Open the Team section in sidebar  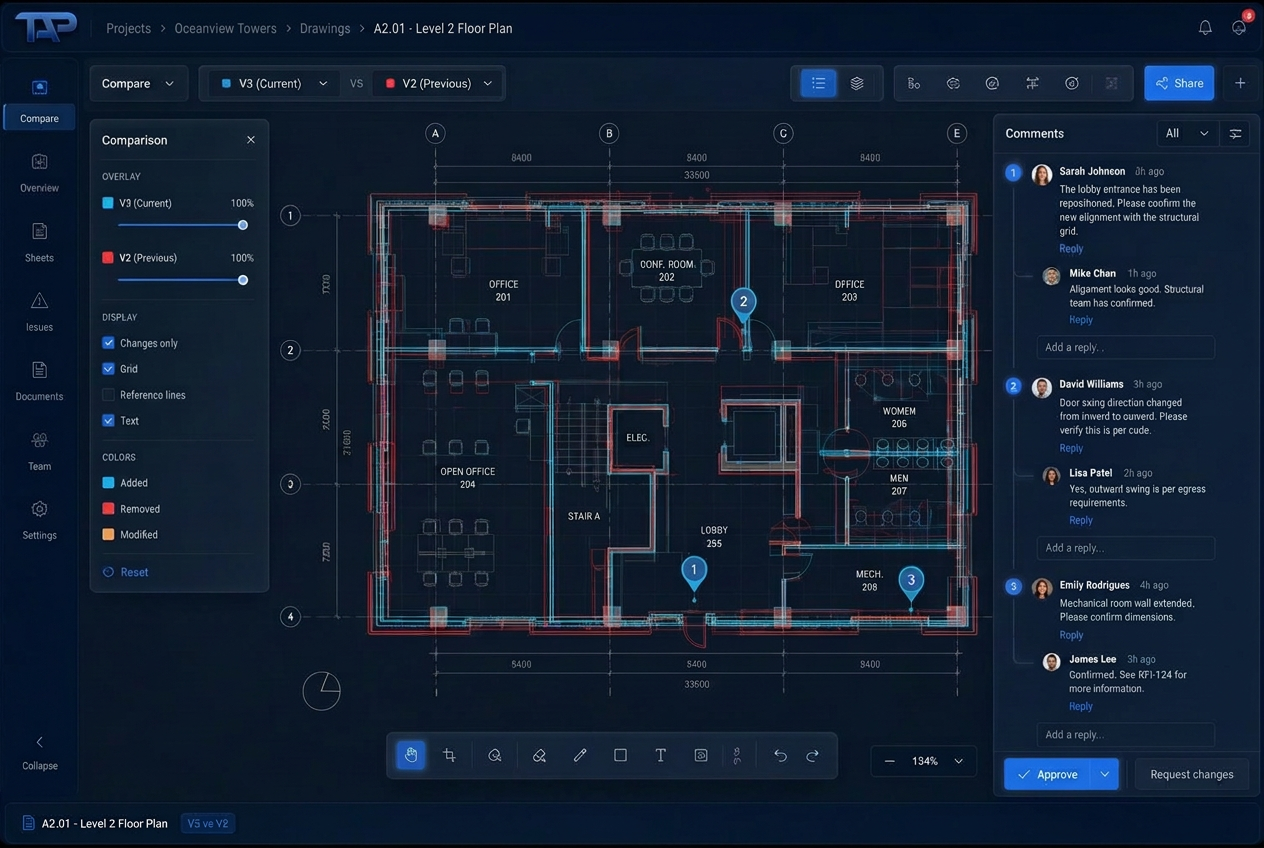39,452
